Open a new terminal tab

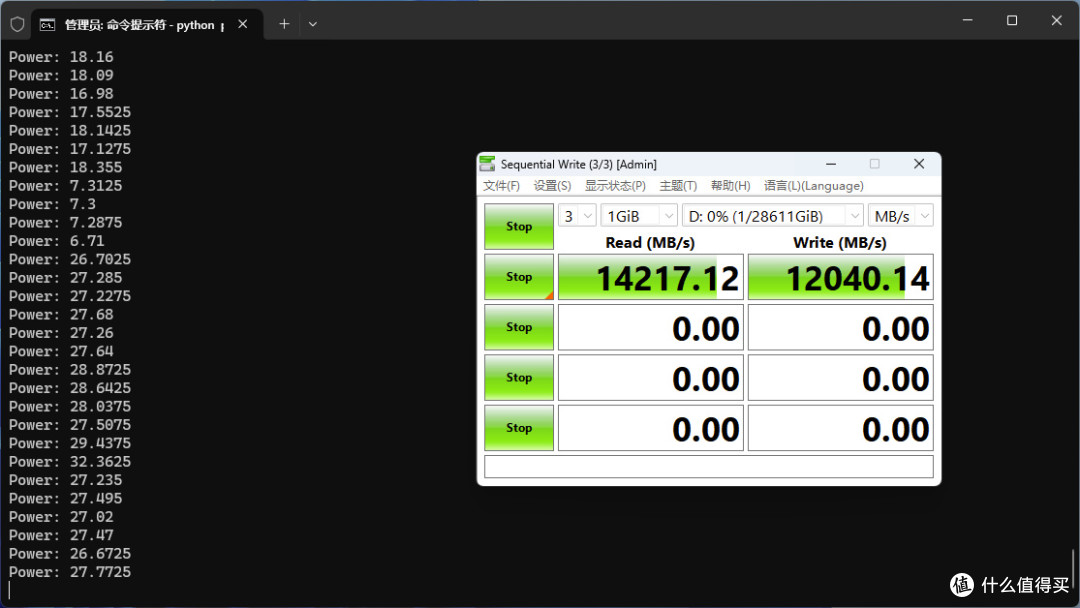(x=284, y=24)
